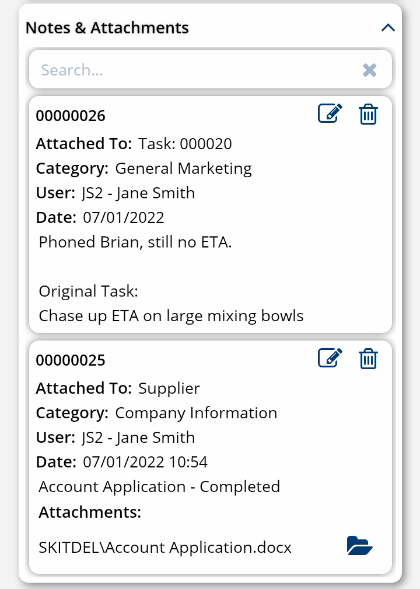
Task: Edit note 00000025
Action: point(330,358)
